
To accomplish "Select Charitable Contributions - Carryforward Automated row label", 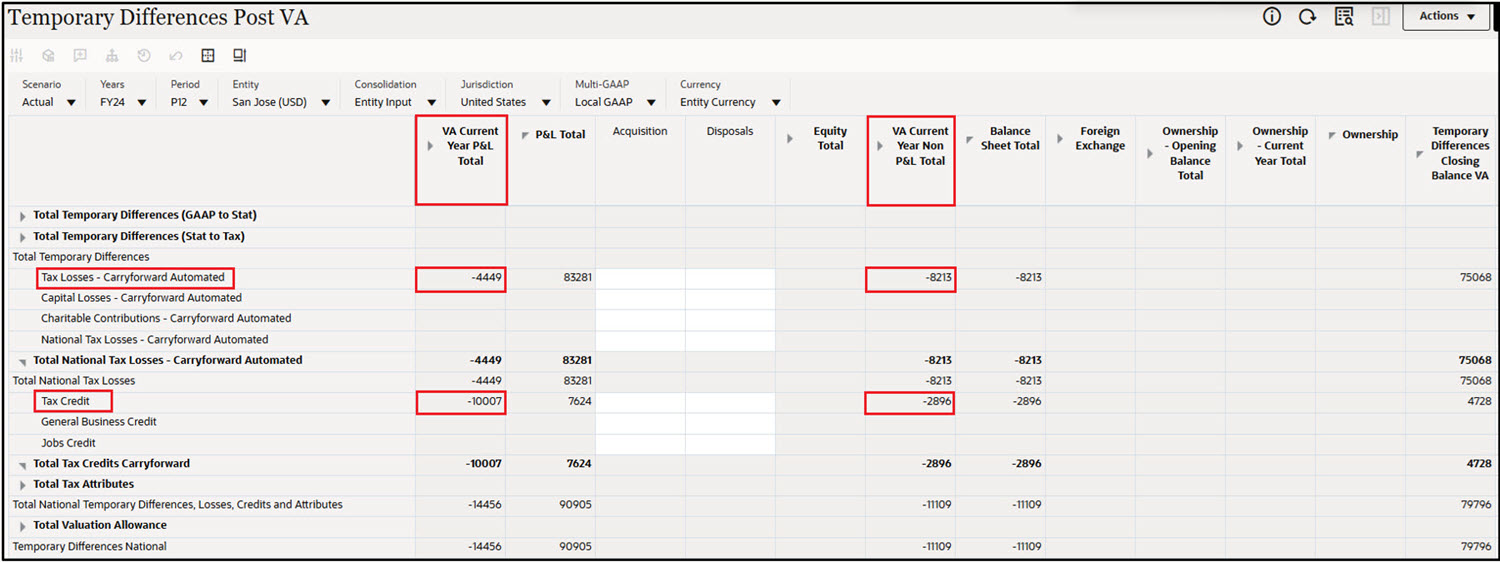I will pos(166,319).
